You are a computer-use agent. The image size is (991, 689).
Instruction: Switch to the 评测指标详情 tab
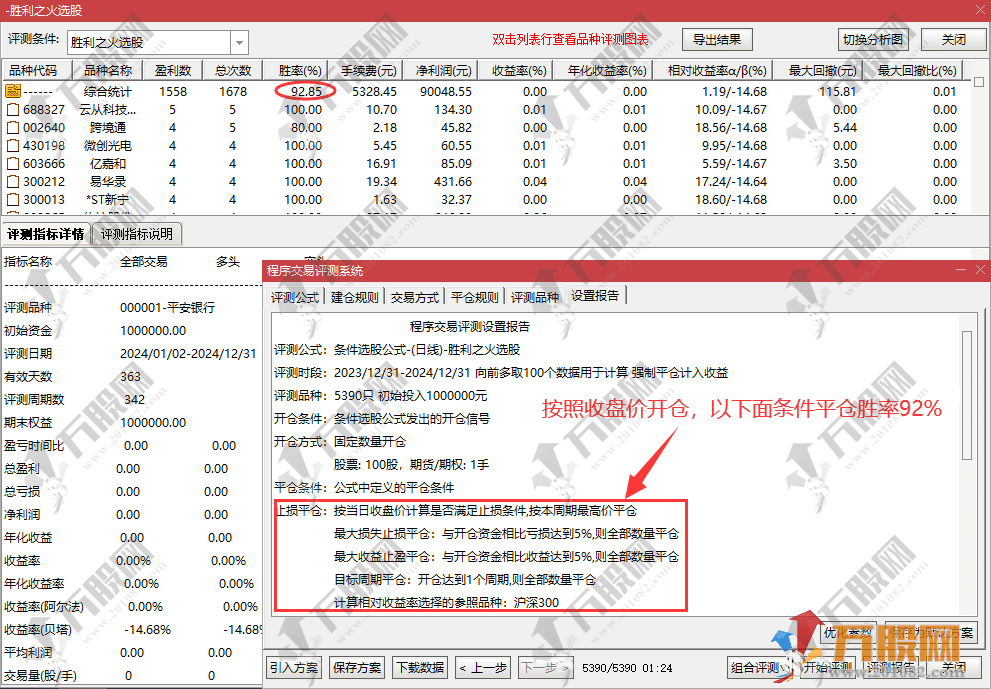46,235
